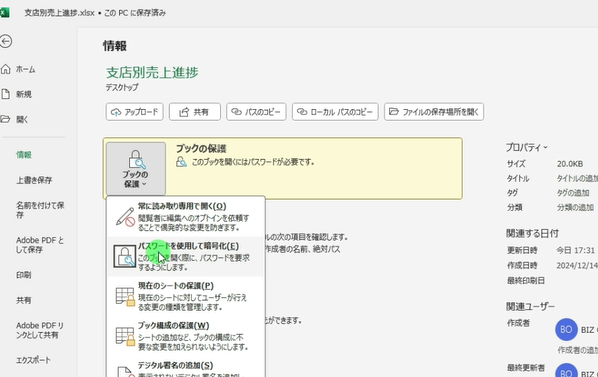The width and height of the screenshot is (598, 377).
Task: Select Adobe PDF リンクとして共有
Action: point(40,330)
